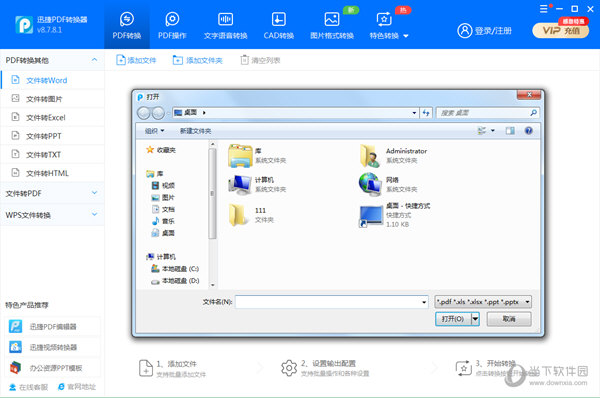
Task: Open the PDF转换 tab
Action: coord(127,25)
